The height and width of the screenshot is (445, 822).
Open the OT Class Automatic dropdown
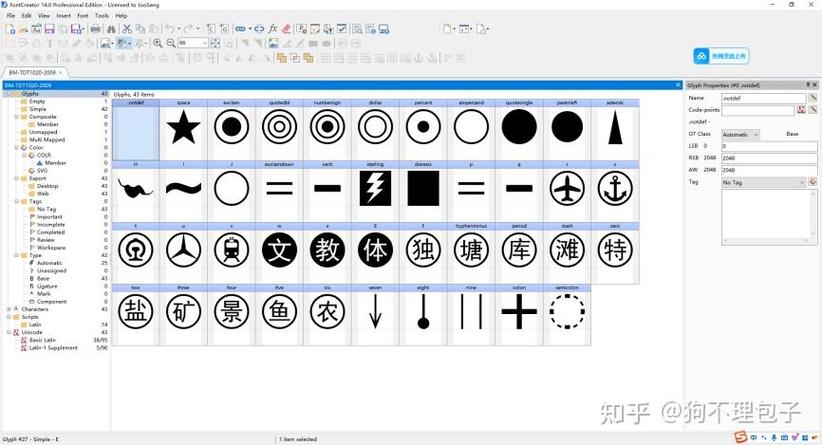740,135
